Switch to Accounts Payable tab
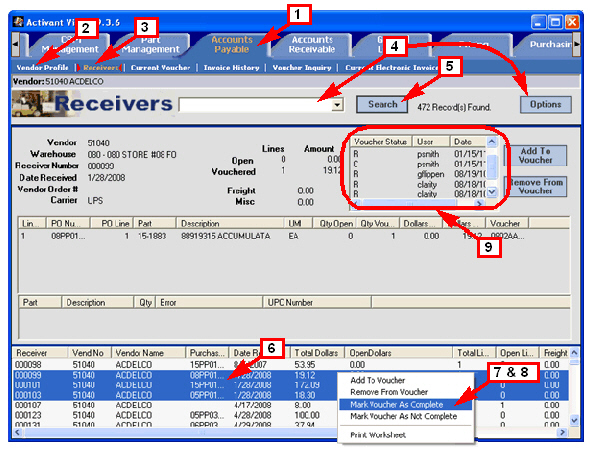The image size is (590, 454). (x=231, y=44)
